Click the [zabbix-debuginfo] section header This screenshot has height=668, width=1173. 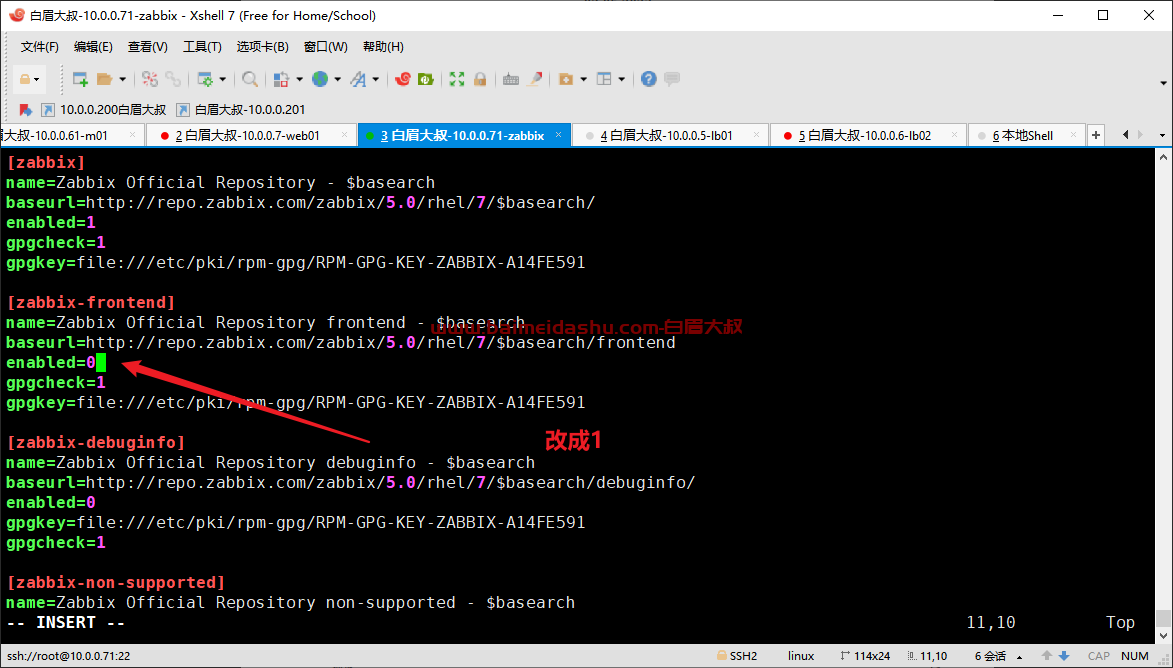(96, 442)
